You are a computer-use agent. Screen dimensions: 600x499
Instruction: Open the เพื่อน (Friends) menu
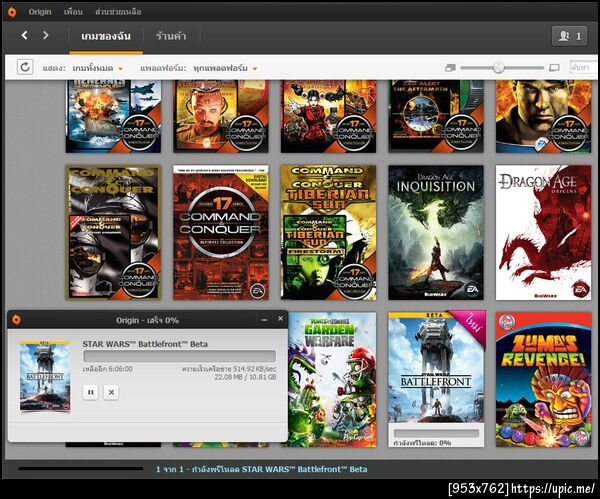point(73,12)
